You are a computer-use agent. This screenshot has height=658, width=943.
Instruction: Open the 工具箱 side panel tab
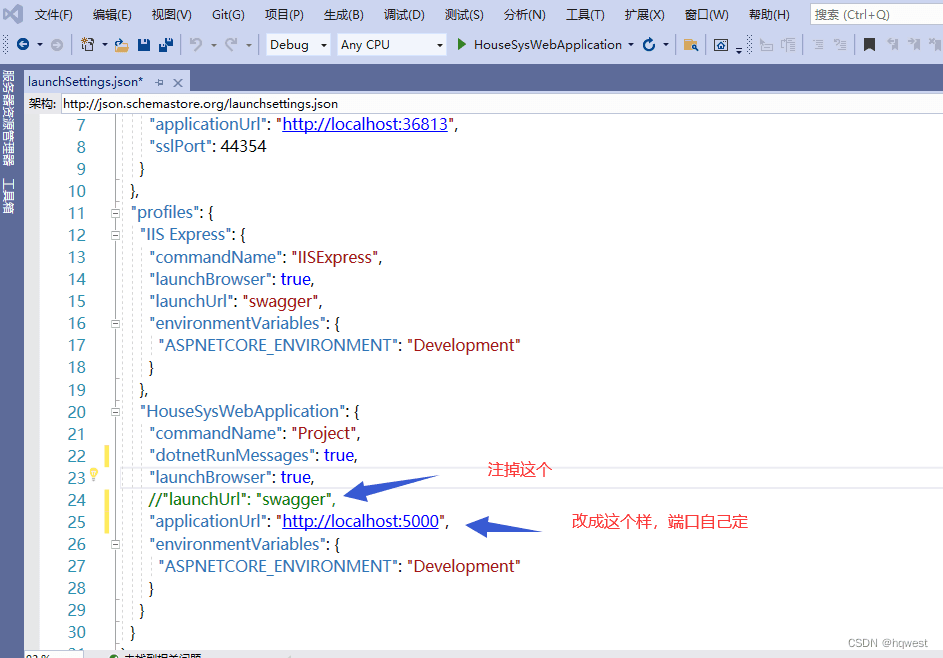(8, 196)
